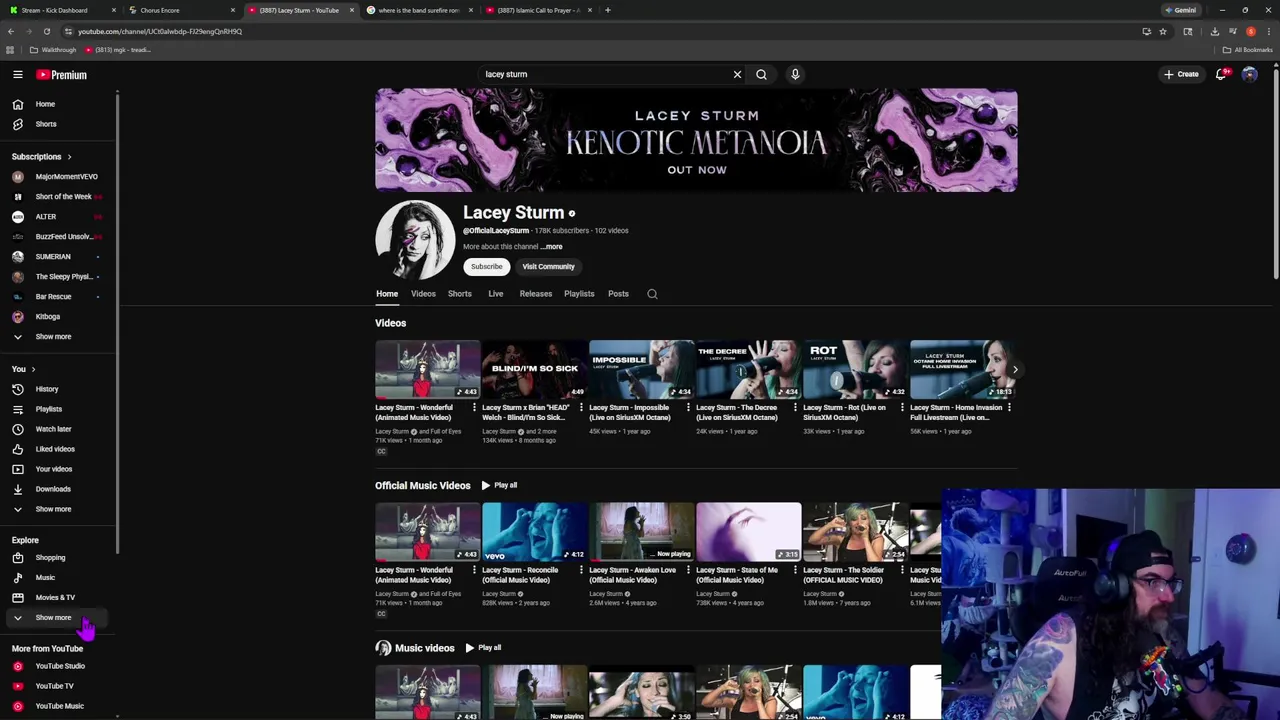Open Home in the sidebar
Viewport: 1280px width, 720px height.
58,104
